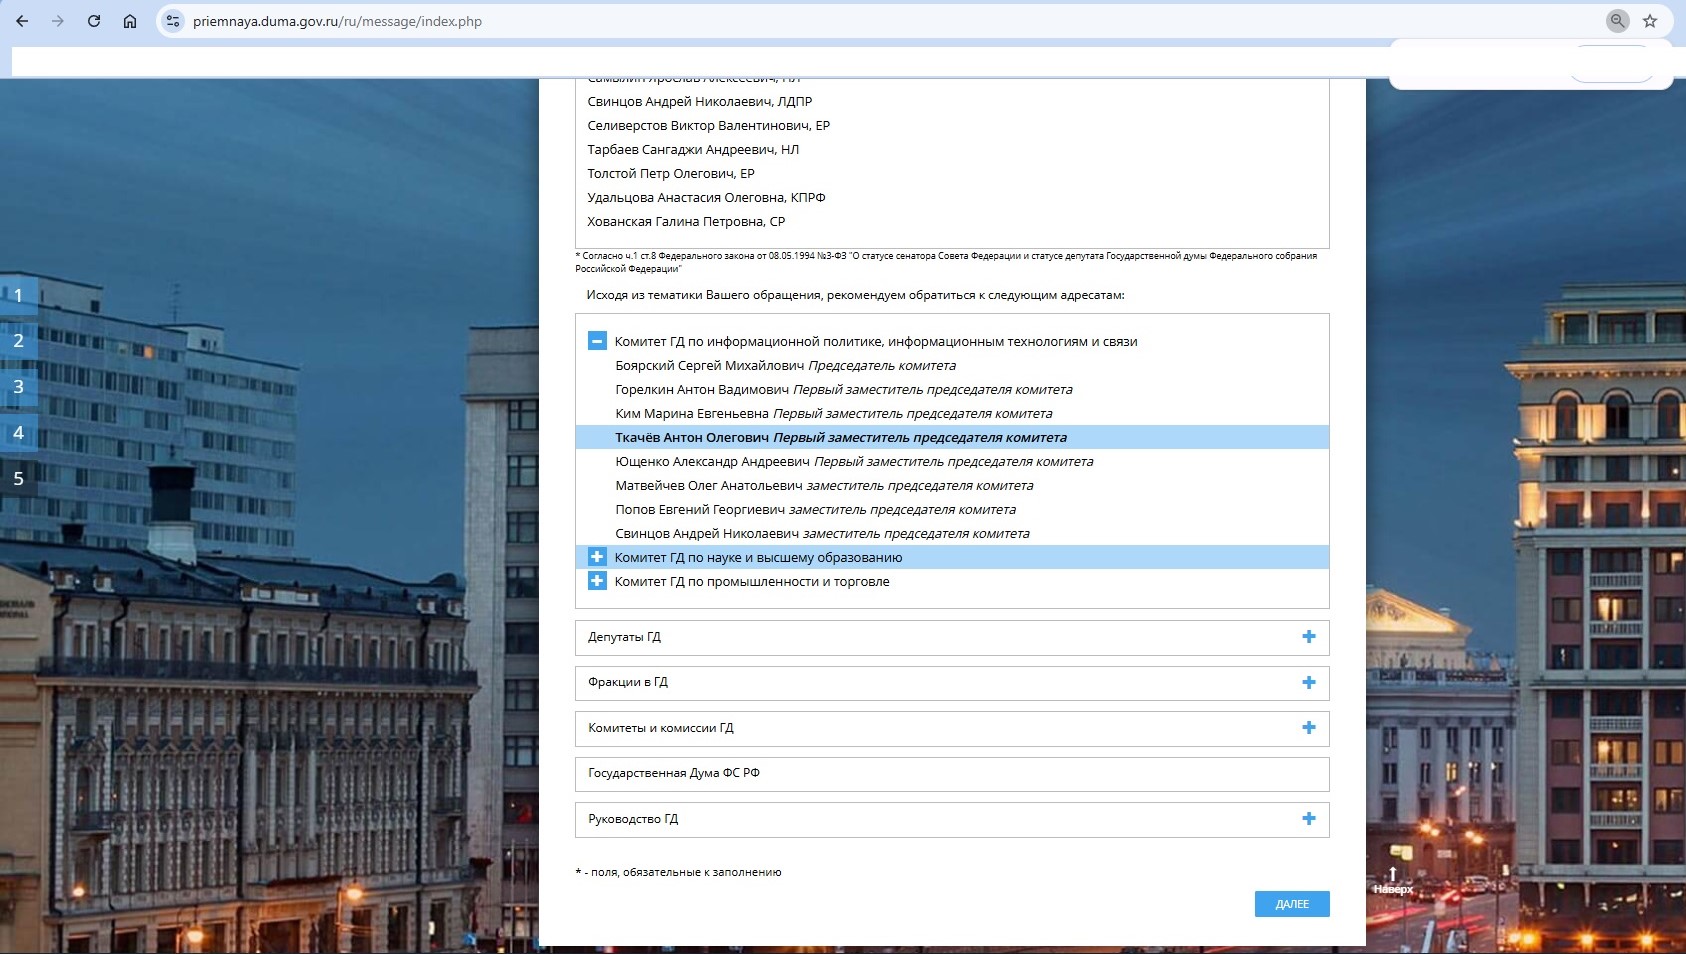Choose Удальцова Анастасия Олеговна, КПРФ
Screen dimensions: 1686x954
coord(706,198)
